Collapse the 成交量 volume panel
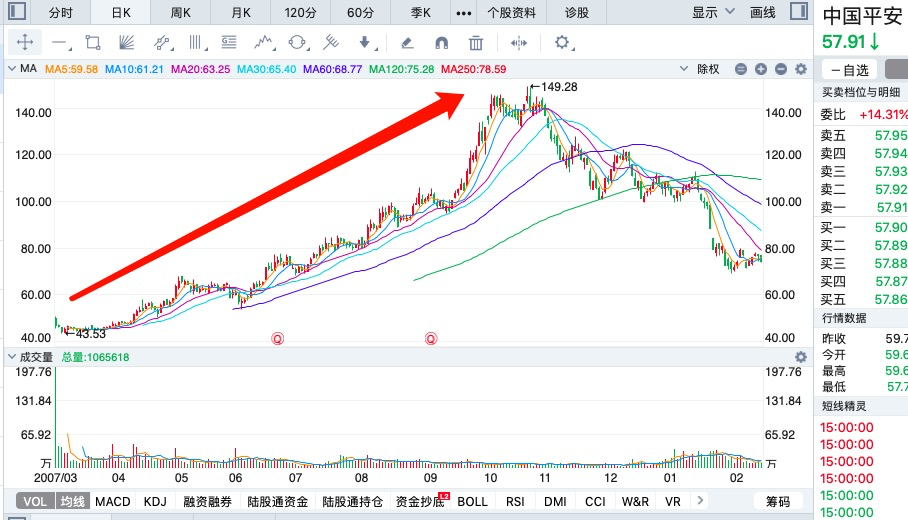Image resolution: width=908 pixels, height=520 pixels. (x=12, y=357)
